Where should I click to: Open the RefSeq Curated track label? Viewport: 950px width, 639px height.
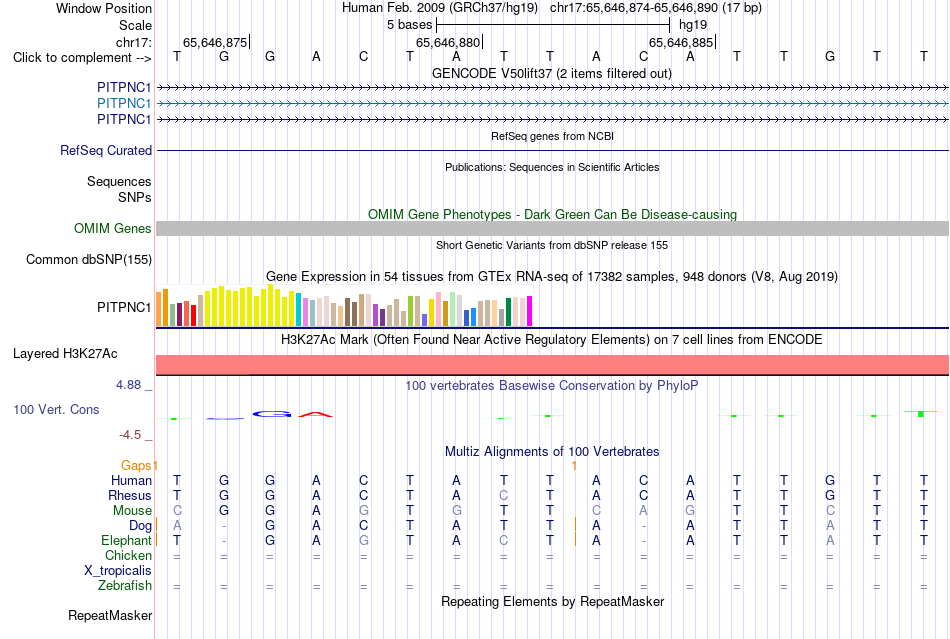point(105,150)
